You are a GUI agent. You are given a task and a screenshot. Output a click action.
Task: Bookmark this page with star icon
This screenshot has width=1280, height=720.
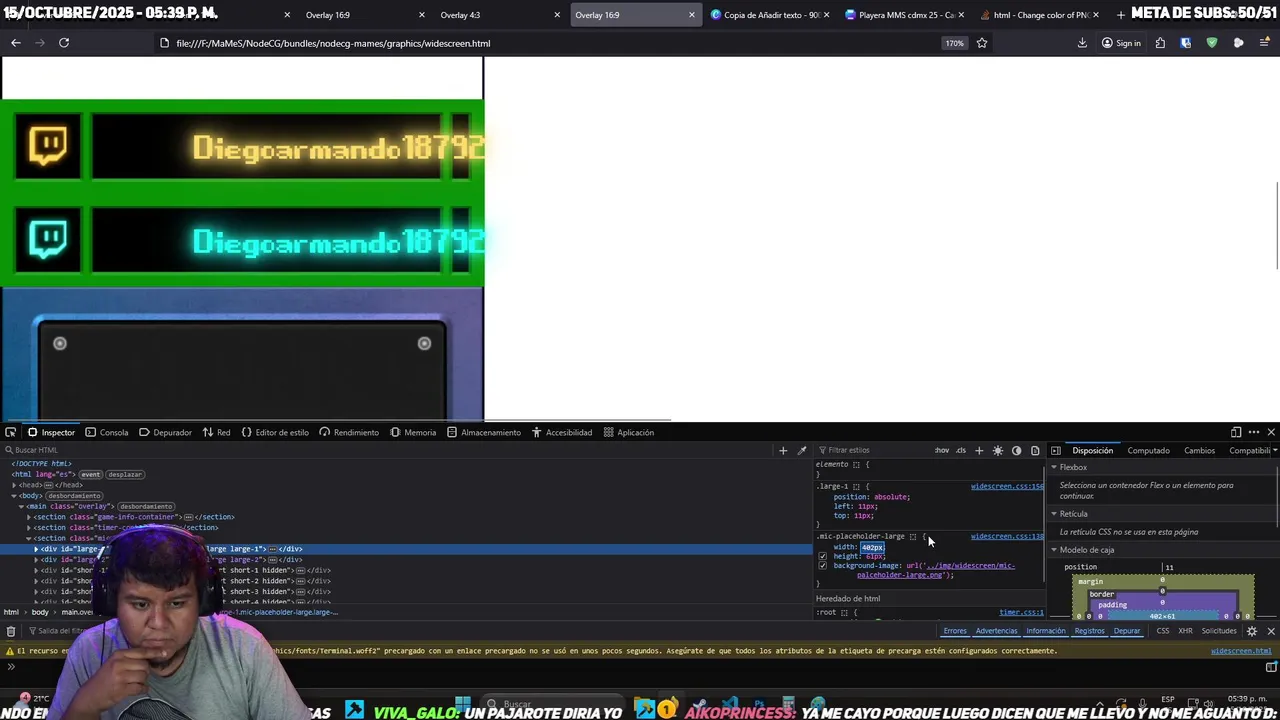pos(982,43)
